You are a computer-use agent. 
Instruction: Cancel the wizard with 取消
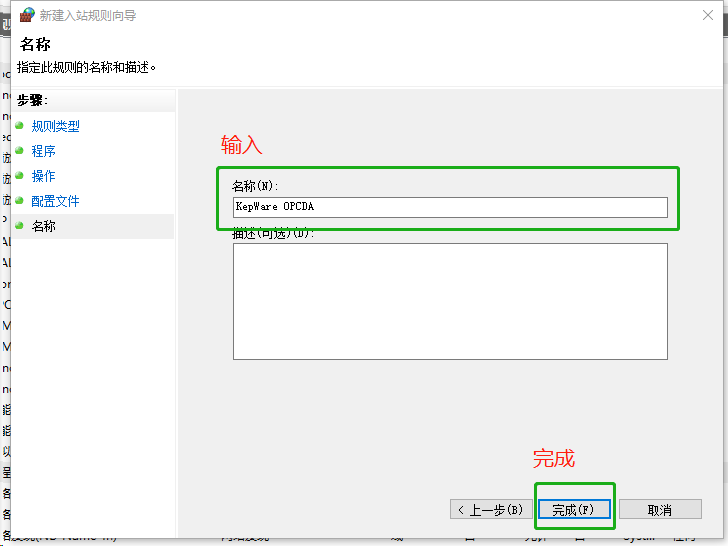pyautogui.click(x=660, y=509)
